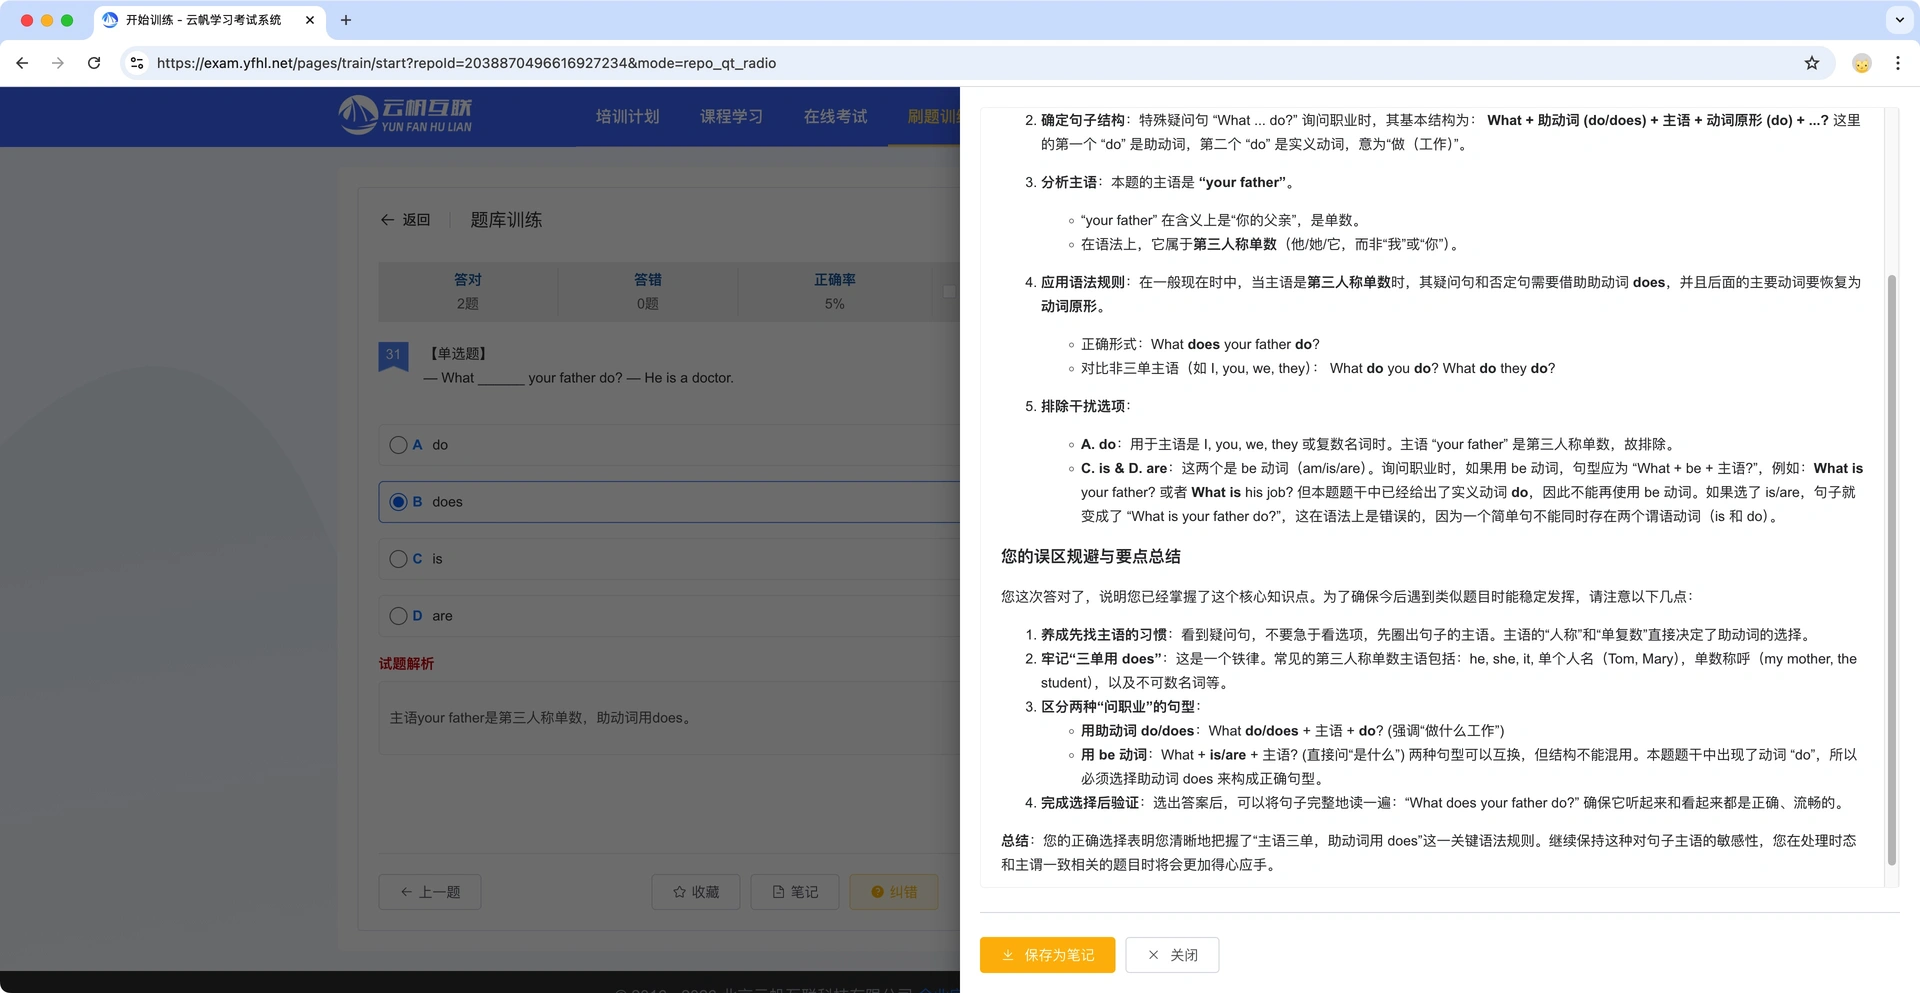The height and width of the screenshot is (993, 1920).
Task: Click the 云帆互联 logo
Action: tap(405, 115)
